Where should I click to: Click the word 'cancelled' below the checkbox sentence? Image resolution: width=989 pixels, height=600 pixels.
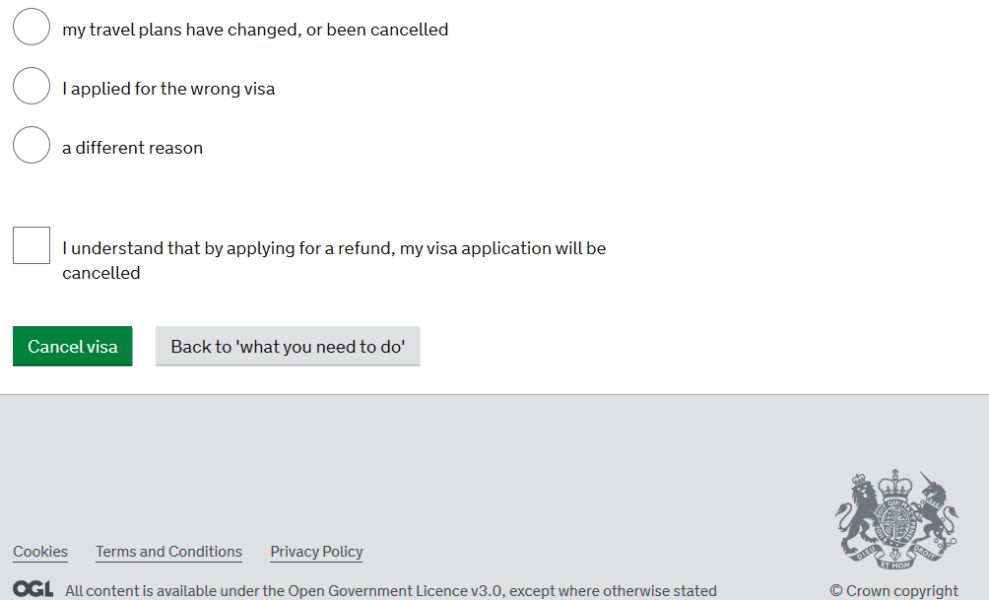[x=101, y=273]
